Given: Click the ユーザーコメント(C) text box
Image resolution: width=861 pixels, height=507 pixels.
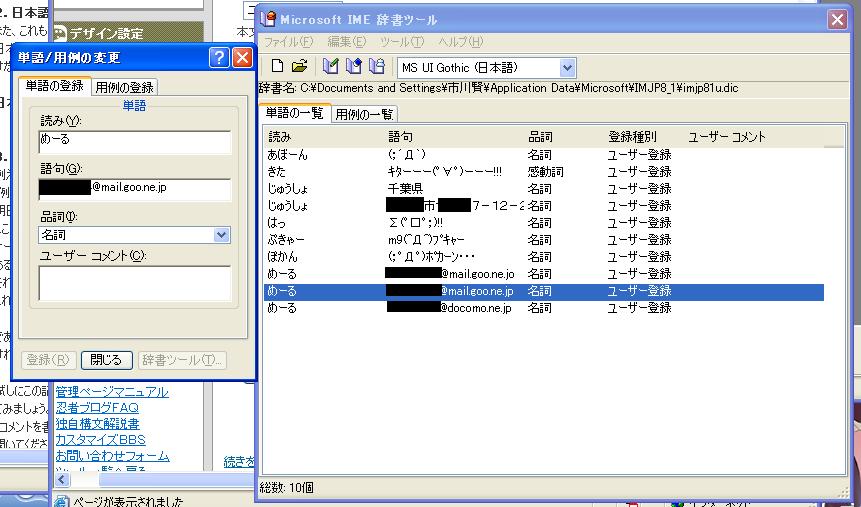Looking at the screenshot, I should 135,283.
